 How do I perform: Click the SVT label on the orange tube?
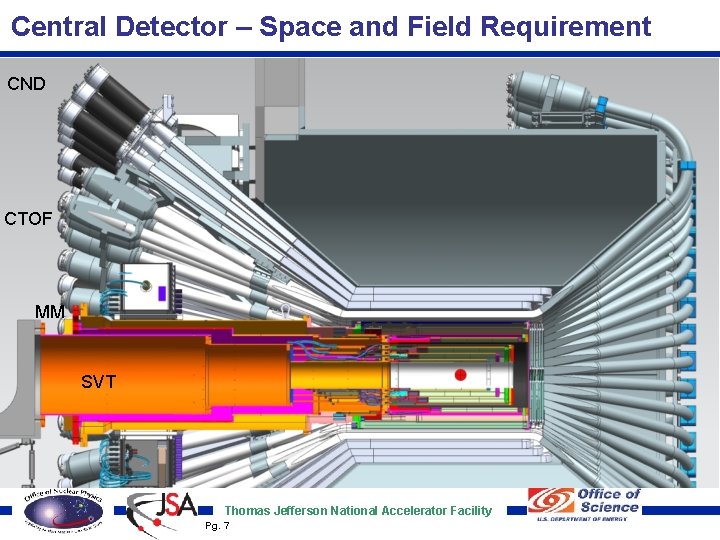click(x=99, y=382)
